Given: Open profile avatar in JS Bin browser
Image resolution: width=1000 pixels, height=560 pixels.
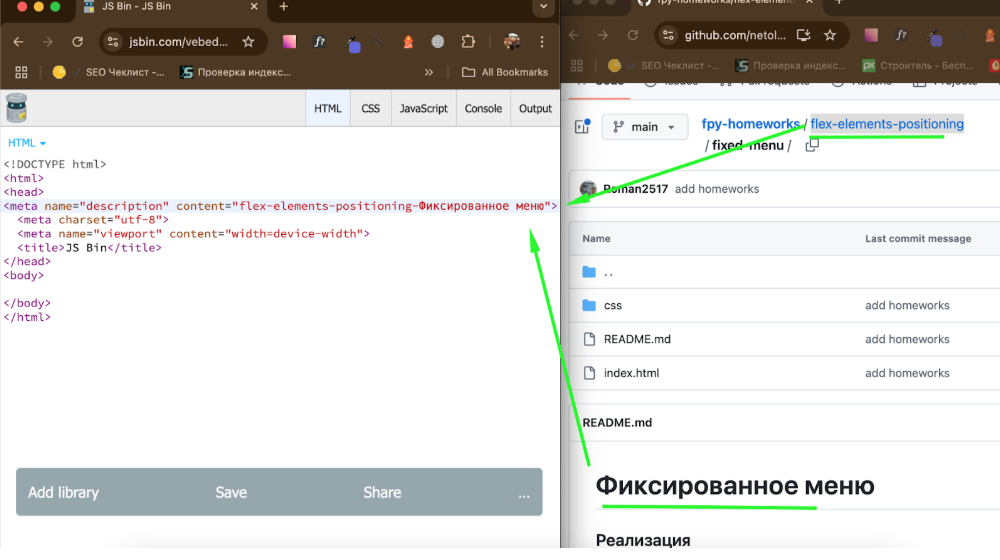Looking at the screenshot, I should pos(511,42).
